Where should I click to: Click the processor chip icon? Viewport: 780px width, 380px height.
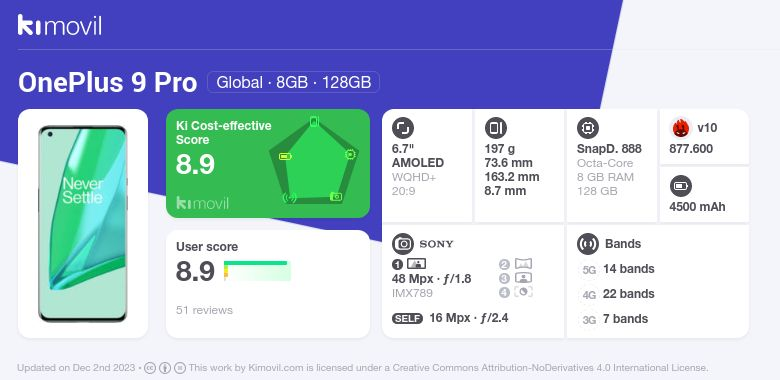coord(588,128)
